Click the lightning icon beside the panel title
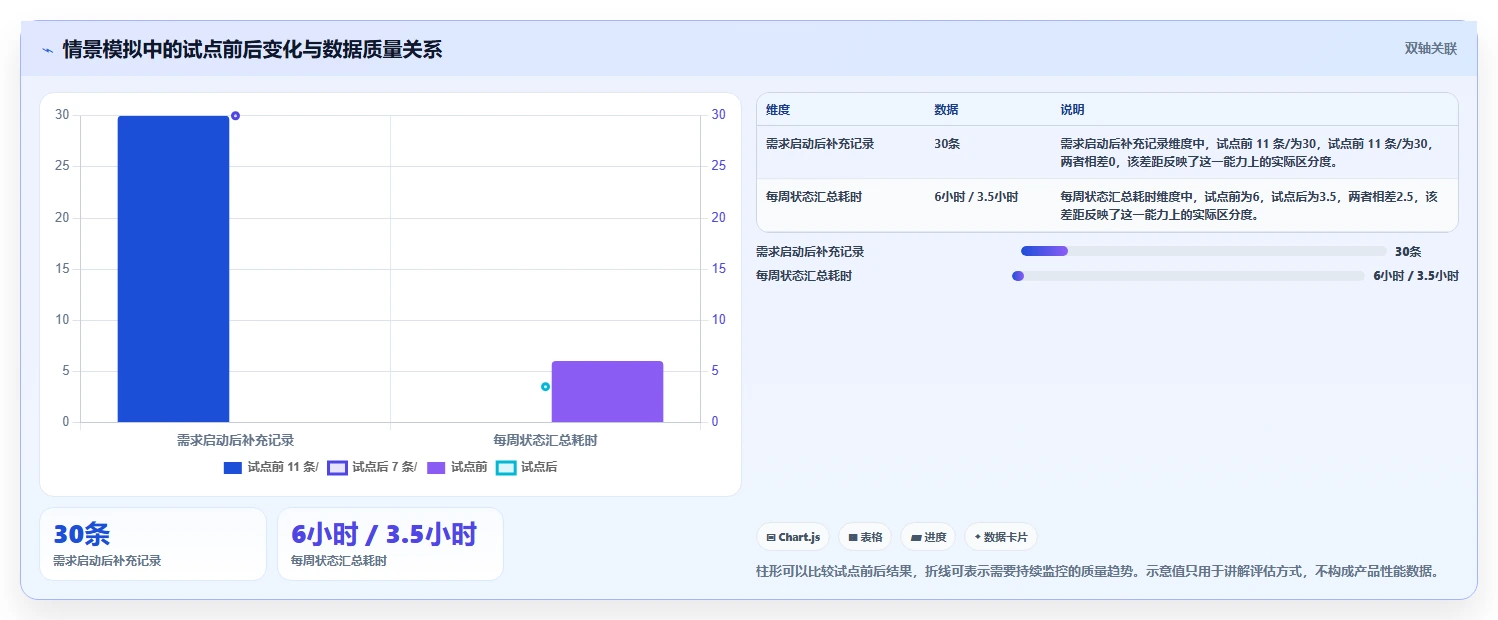 [x=47, y=50]
